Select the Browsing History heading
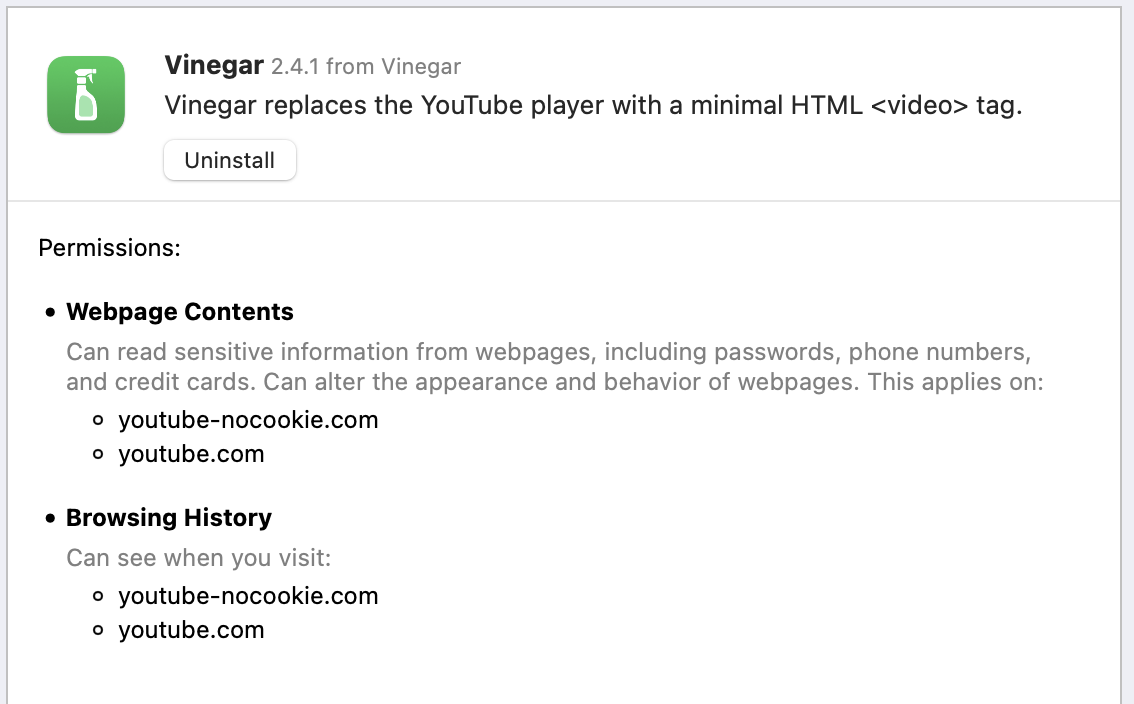 [169, 518]
